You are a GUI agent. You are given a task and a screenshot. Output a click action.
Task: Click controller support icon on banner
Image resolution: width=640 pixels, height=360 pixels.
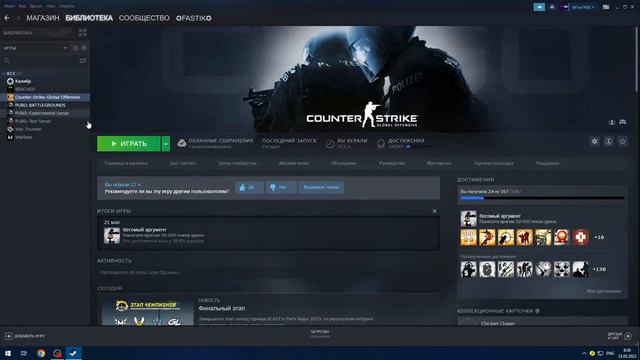(622, 122)
